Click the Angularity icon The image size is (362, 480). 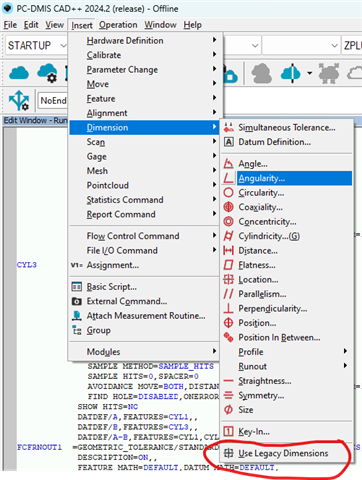tap(228, 178)
